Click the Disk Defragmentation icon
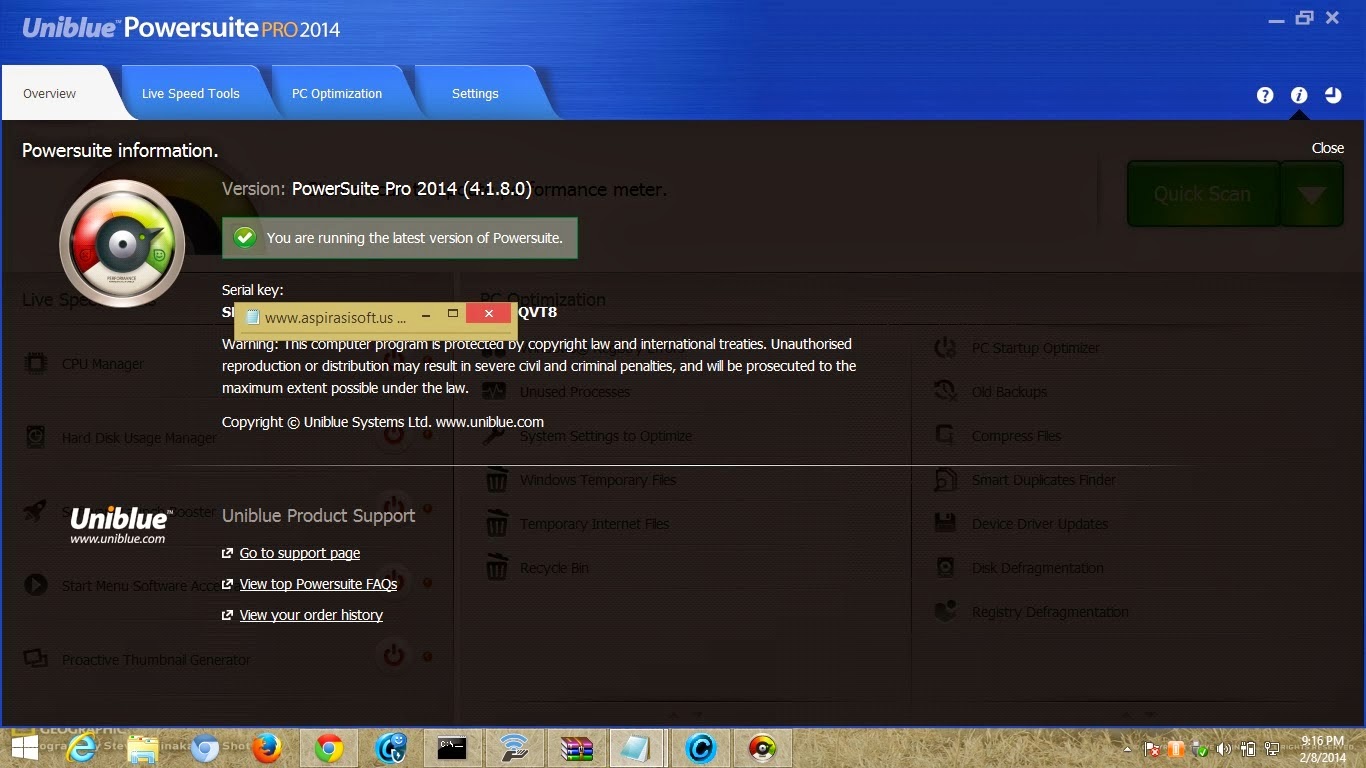The height and width of the screenshot is (768, 1366). pyautogui.click(x=945, y=567)
